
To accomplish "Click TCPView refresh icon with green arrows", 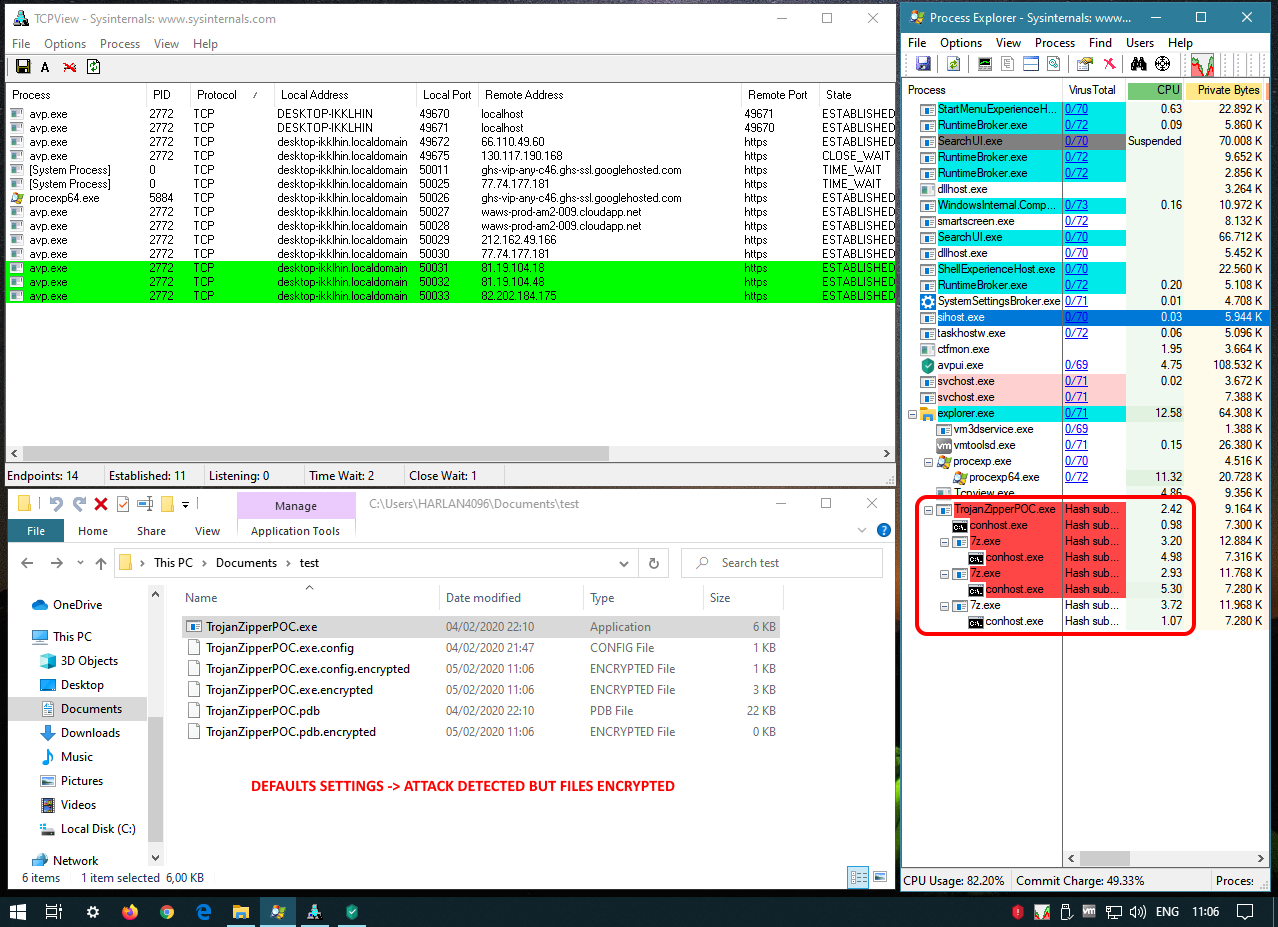I will [x=93, y=67].
